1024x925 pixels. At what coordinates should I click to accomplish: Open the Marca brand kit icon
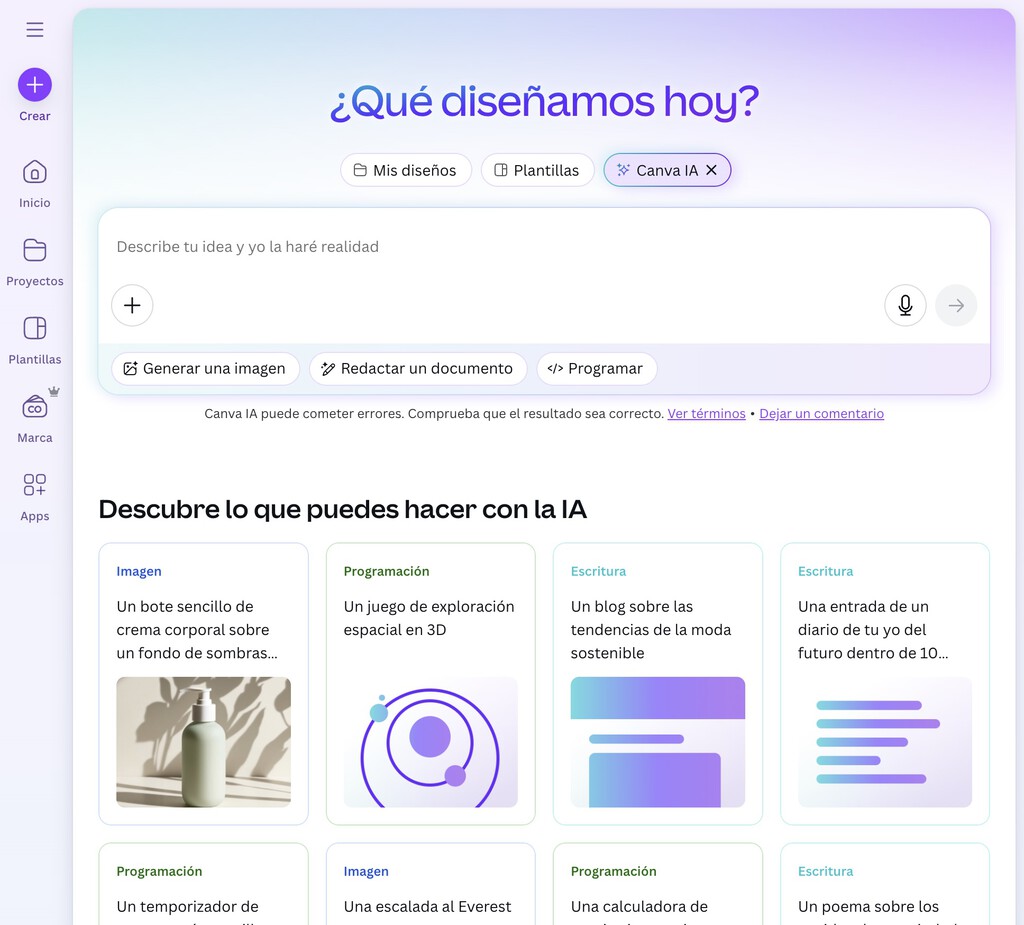click(x=35, y=406)
